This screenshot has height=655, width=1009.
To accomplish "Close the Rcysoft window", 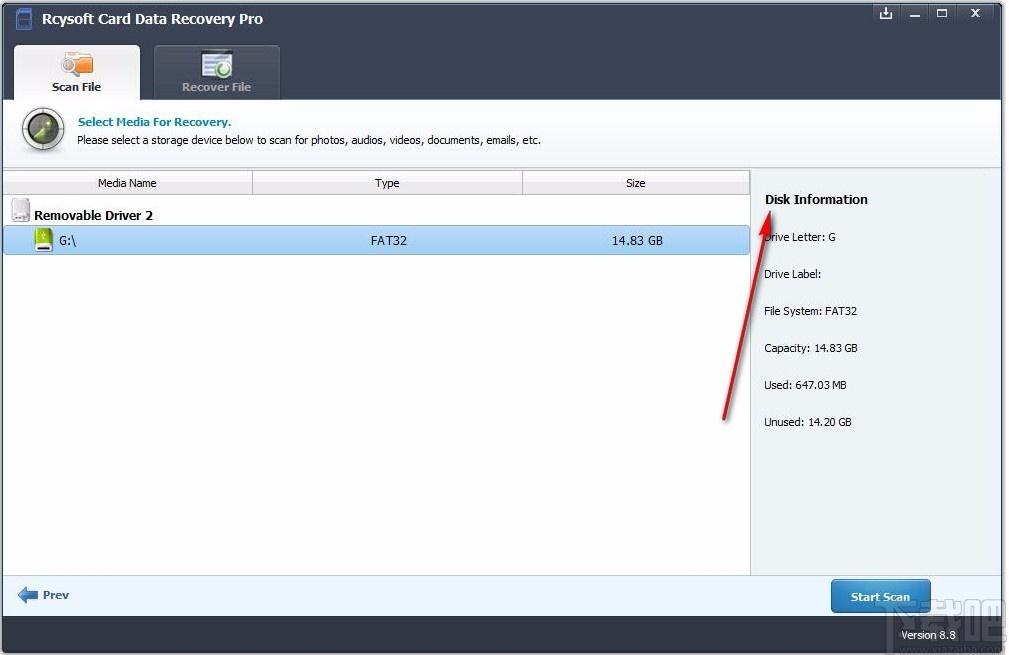I will pyautogui.click(x=976, y=14).
